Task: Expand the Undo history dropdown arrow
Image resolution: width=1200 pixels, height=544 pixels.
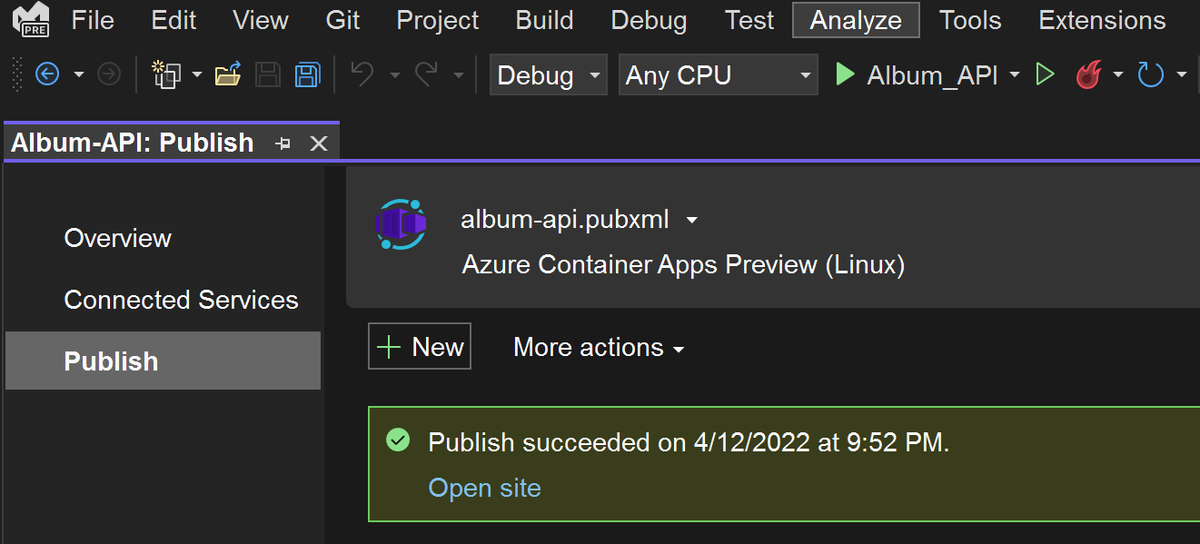Action: tap(394, 75)
